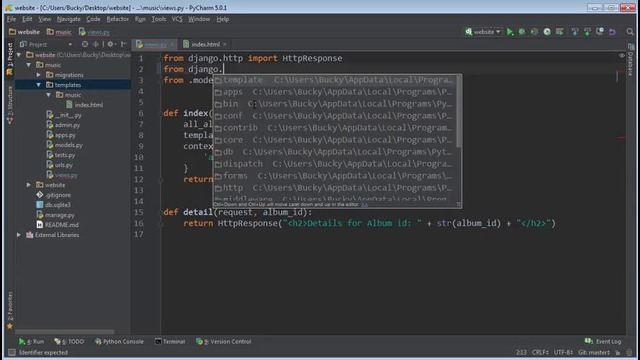The height and width of the screenshot is (360, 640).
Task: Collapse templates/music subfolder
Action: pyautogui.click(x=48, y=95)
